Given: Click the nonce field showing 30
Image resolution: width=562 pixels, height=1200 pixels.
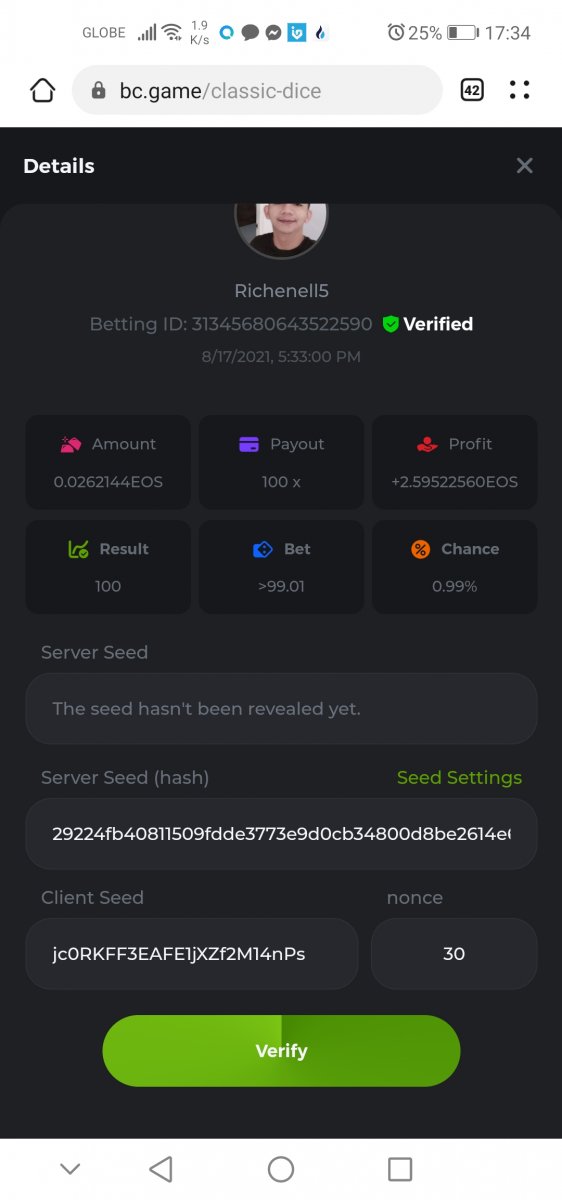Looking at the screenshot, I should click(454, 954).
